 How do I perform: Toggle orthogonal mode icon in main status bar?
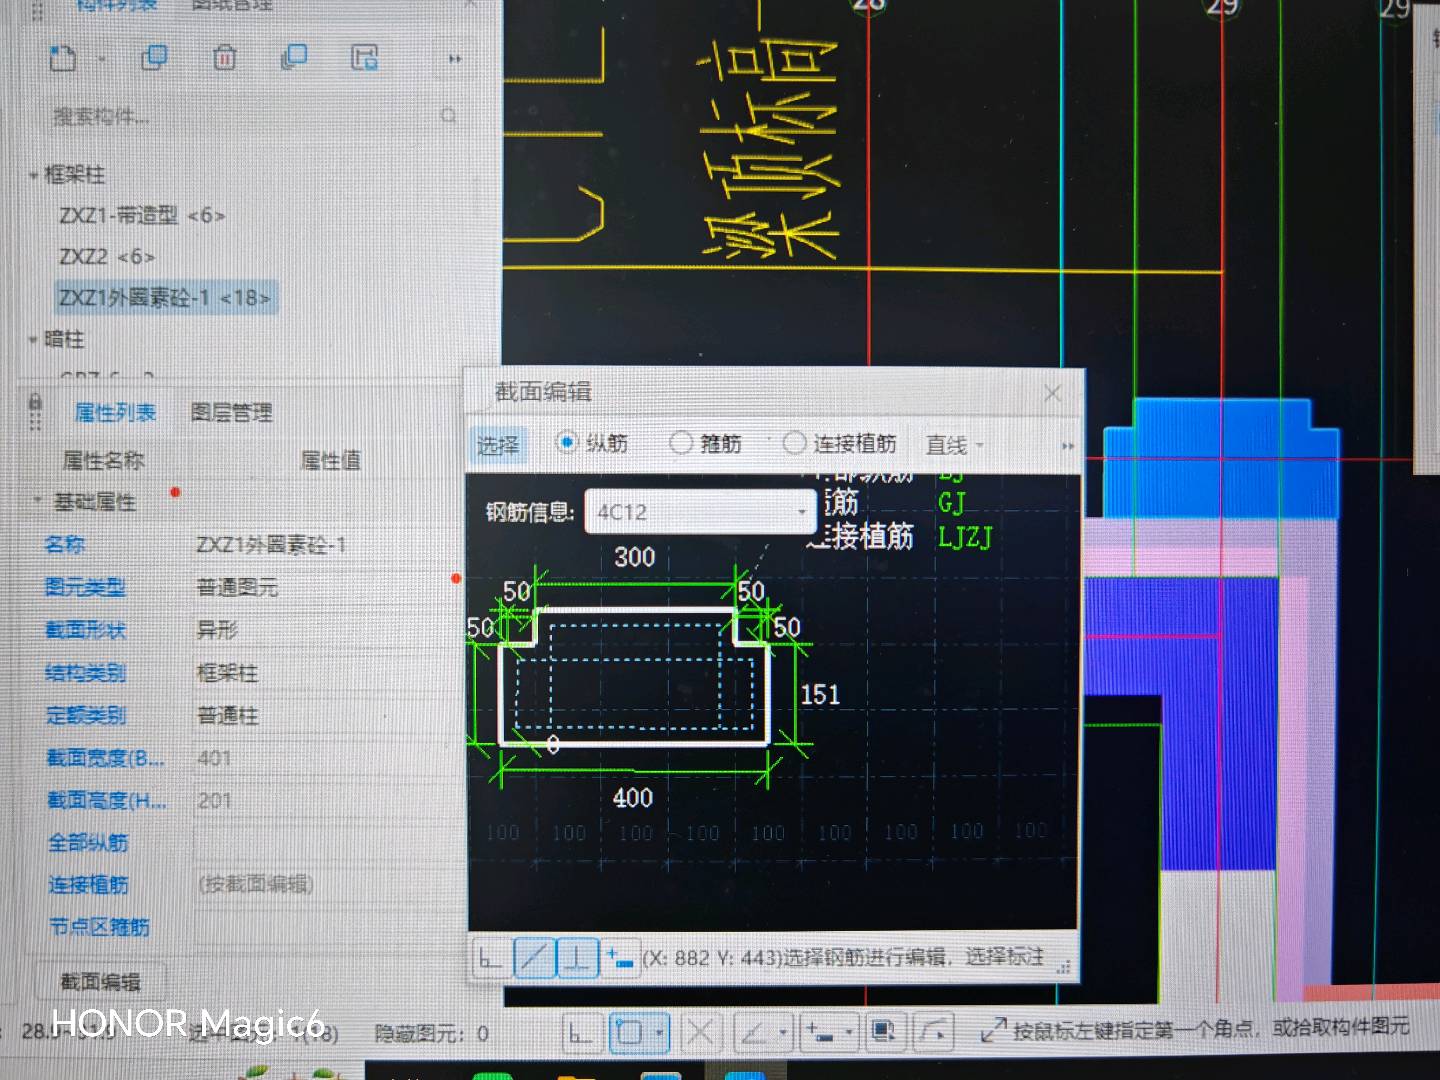pos(581,1032)
